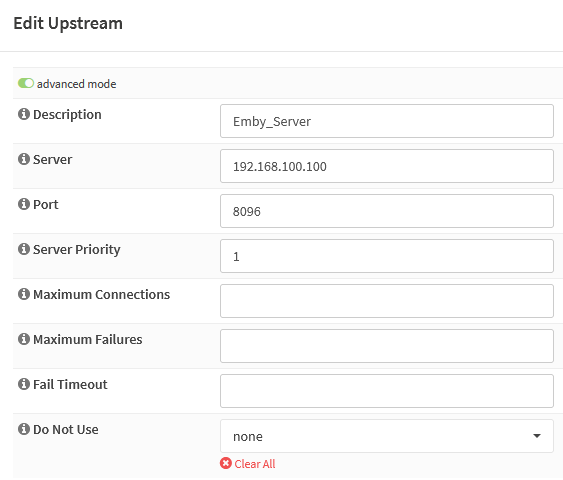
Task: Toggle the advanced mode switch
Action: coord(26,83)
